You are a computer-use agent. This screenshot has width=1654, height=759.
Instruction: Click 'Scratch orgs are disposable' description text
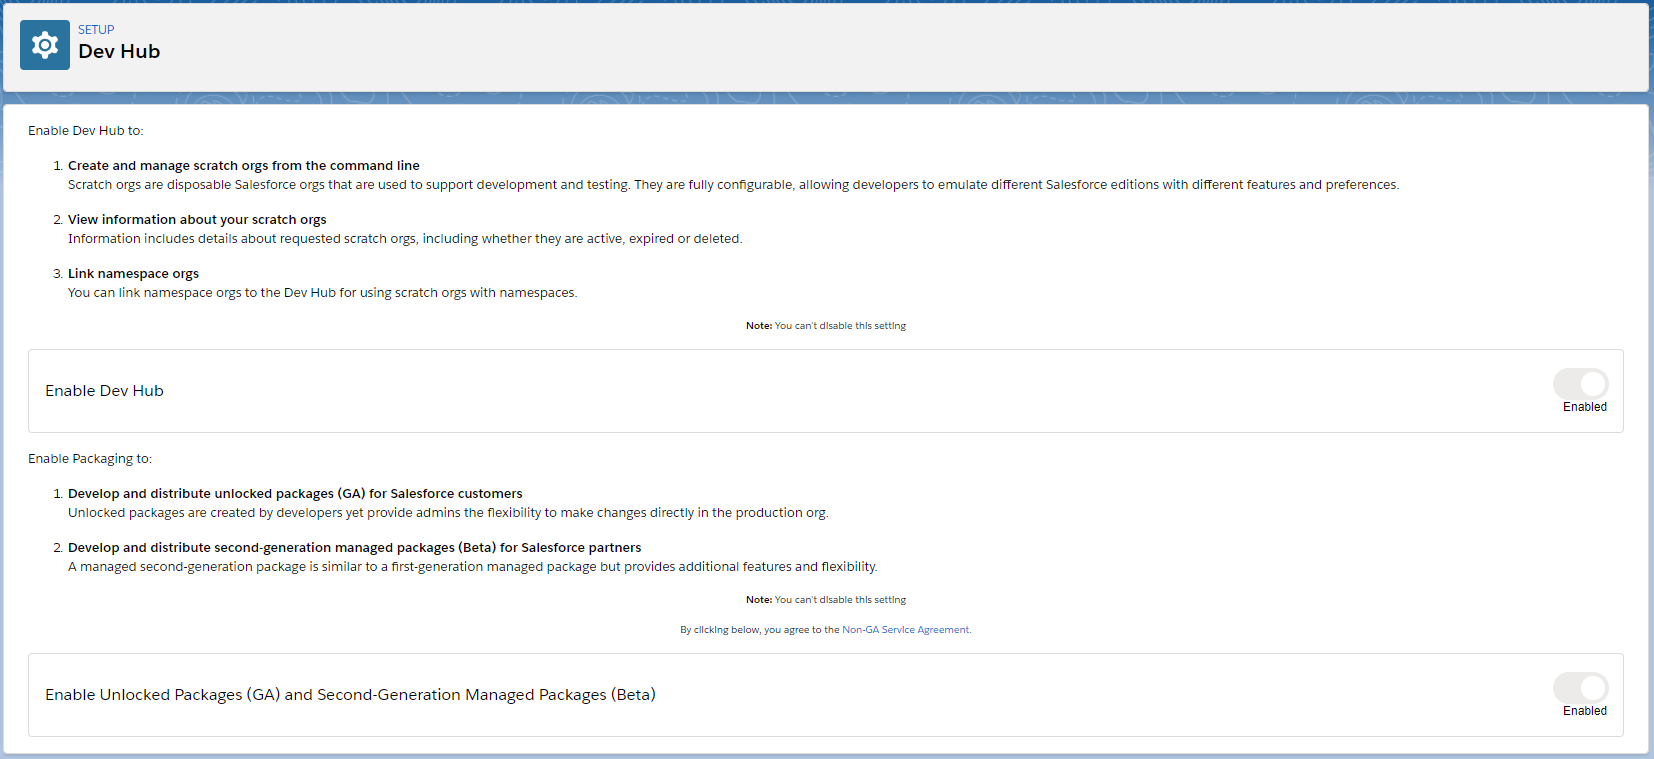coord(733,185)
